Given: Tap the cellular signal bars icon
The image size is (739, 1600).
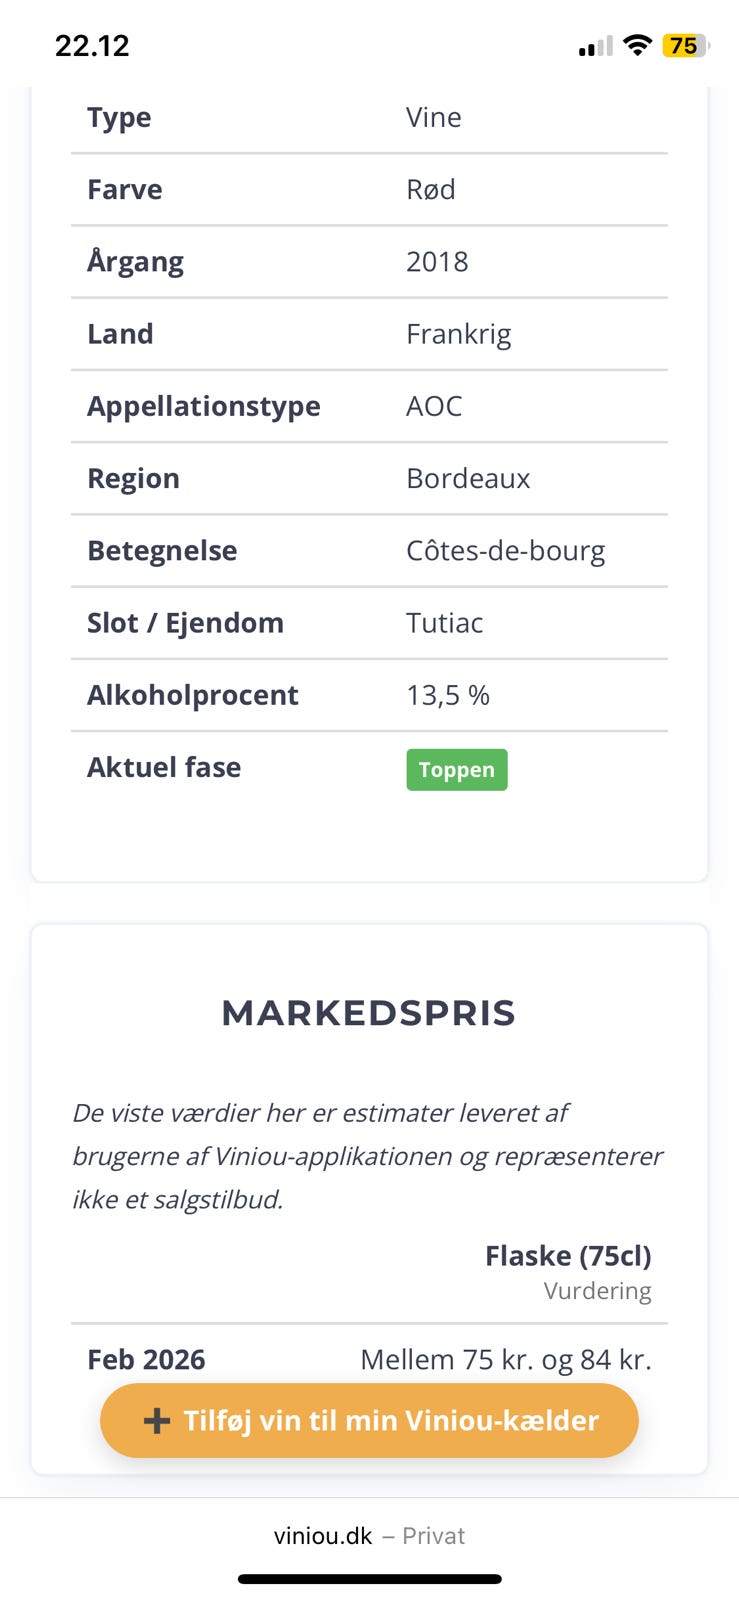Looking at the screenshot, I should [x=596, y=47].
